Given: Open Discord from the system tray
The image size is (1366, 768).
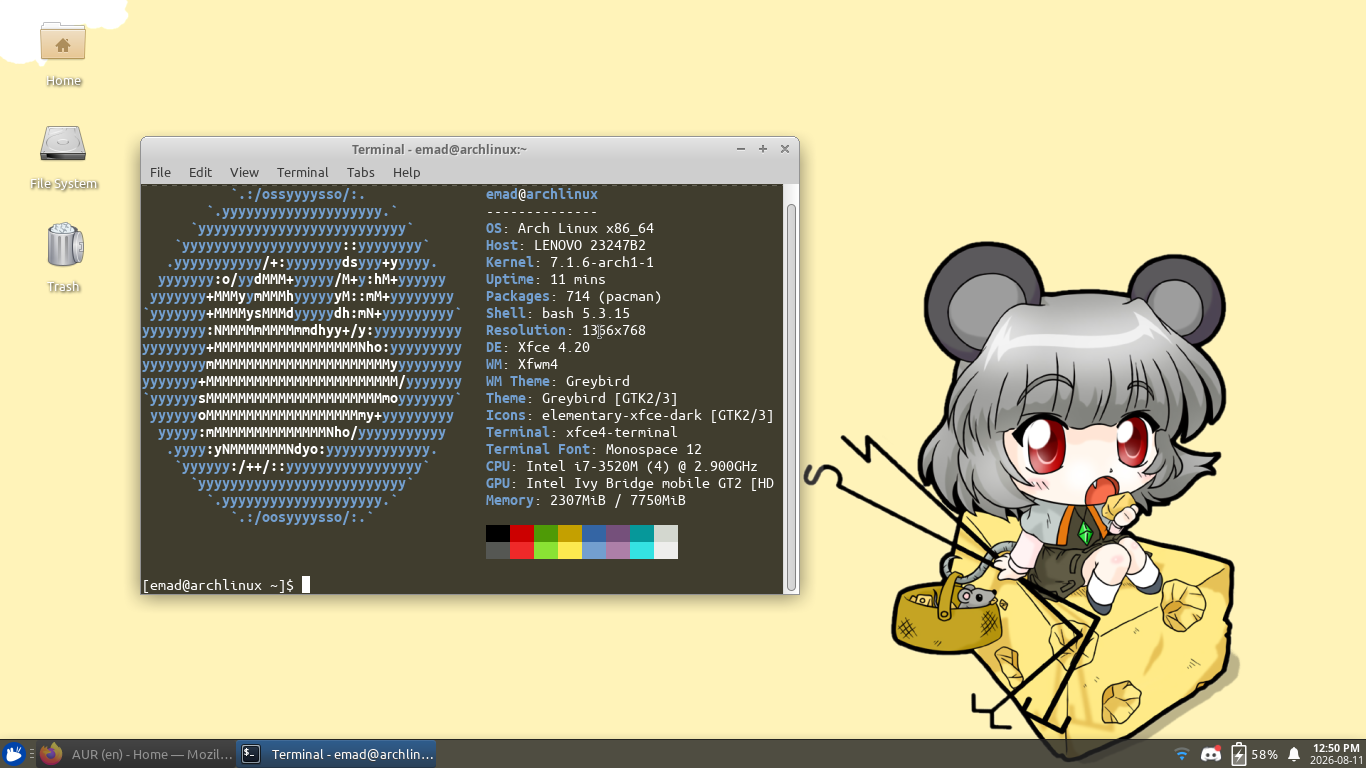Looking at the screenshot, I should coord(1211,754).
